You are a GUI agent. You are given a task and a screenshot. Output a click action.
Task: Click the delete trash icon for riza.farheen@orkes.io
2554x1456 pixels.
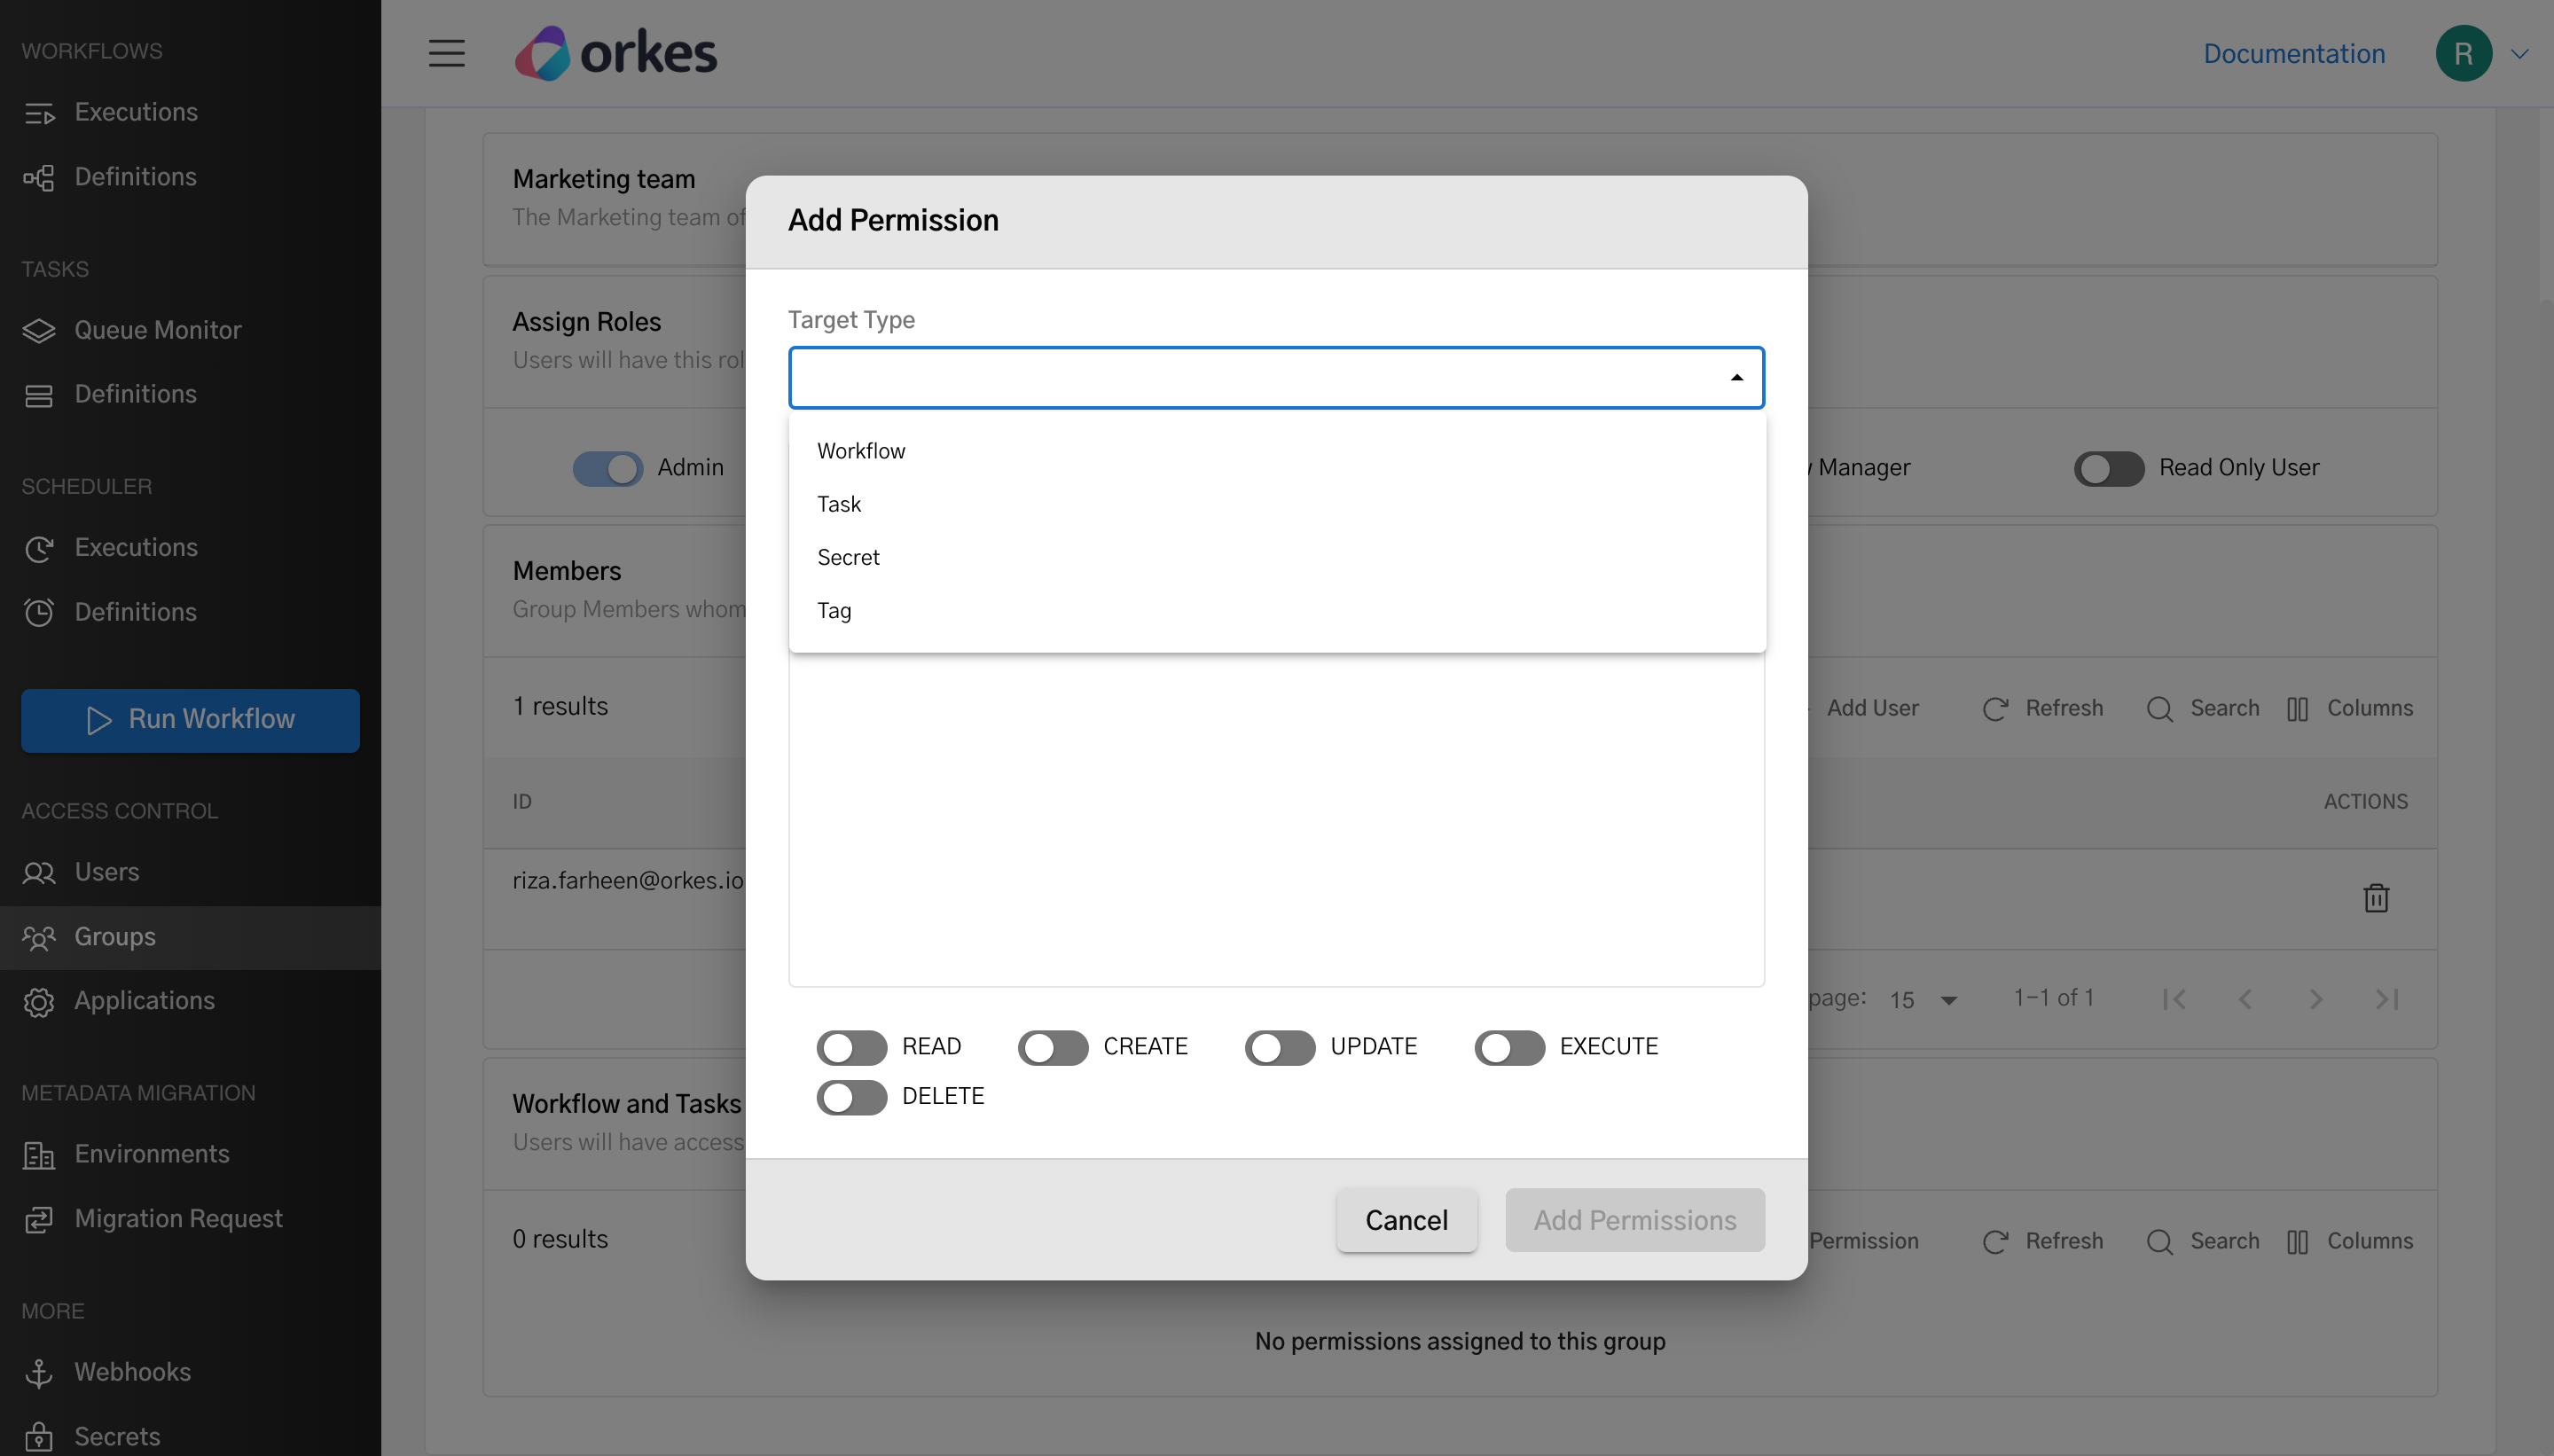click(x=2378, y=898)
